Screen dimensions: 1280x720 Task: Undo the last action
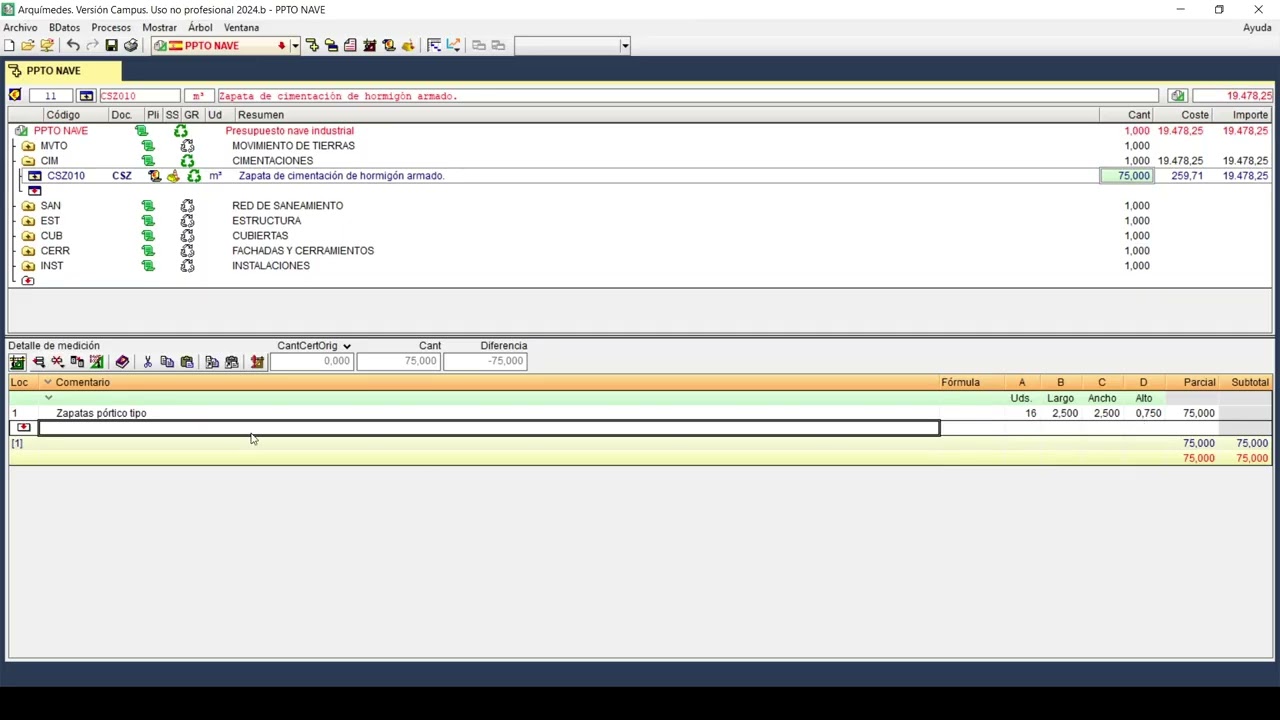tap(73, 45)
